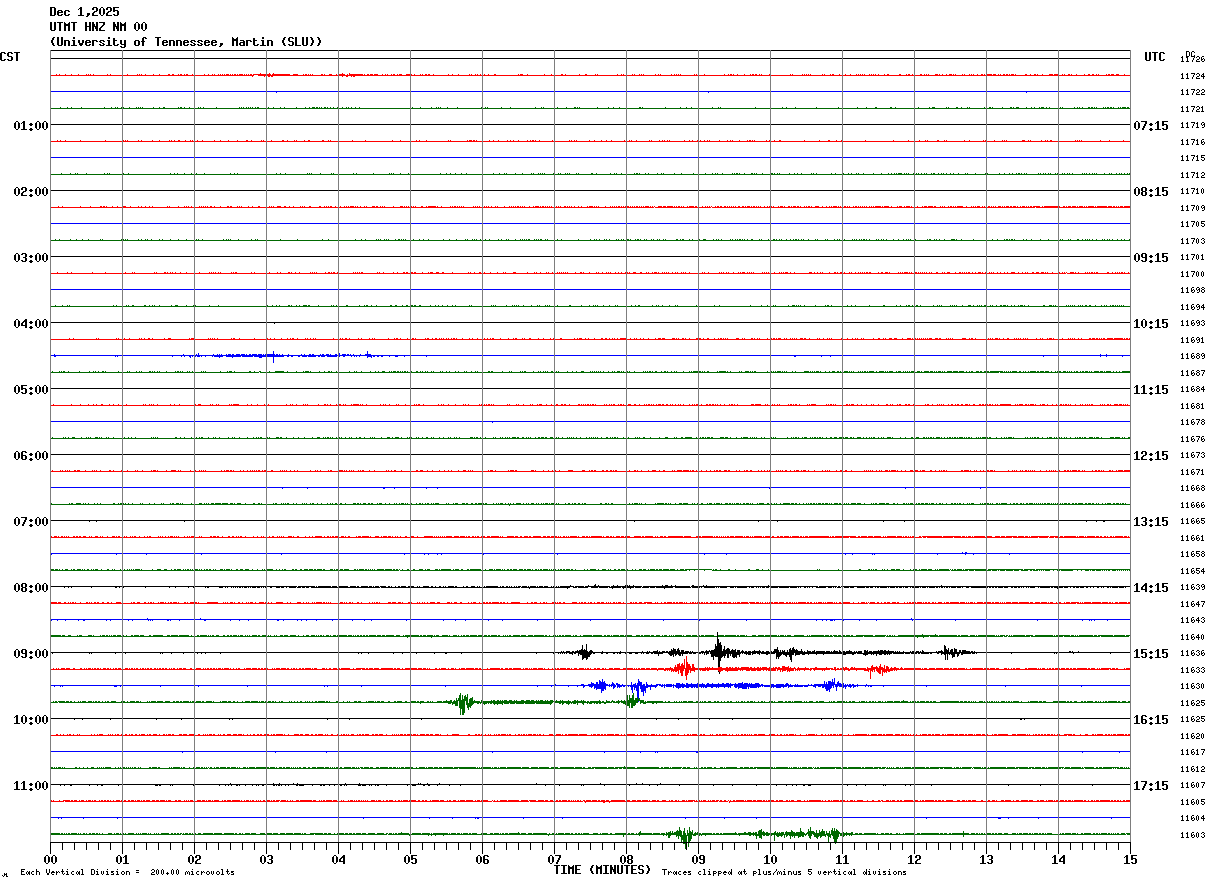Click minute tick label '01' on time axis
This screenshot has height=886, width=1210.
[x=122, y=860]
